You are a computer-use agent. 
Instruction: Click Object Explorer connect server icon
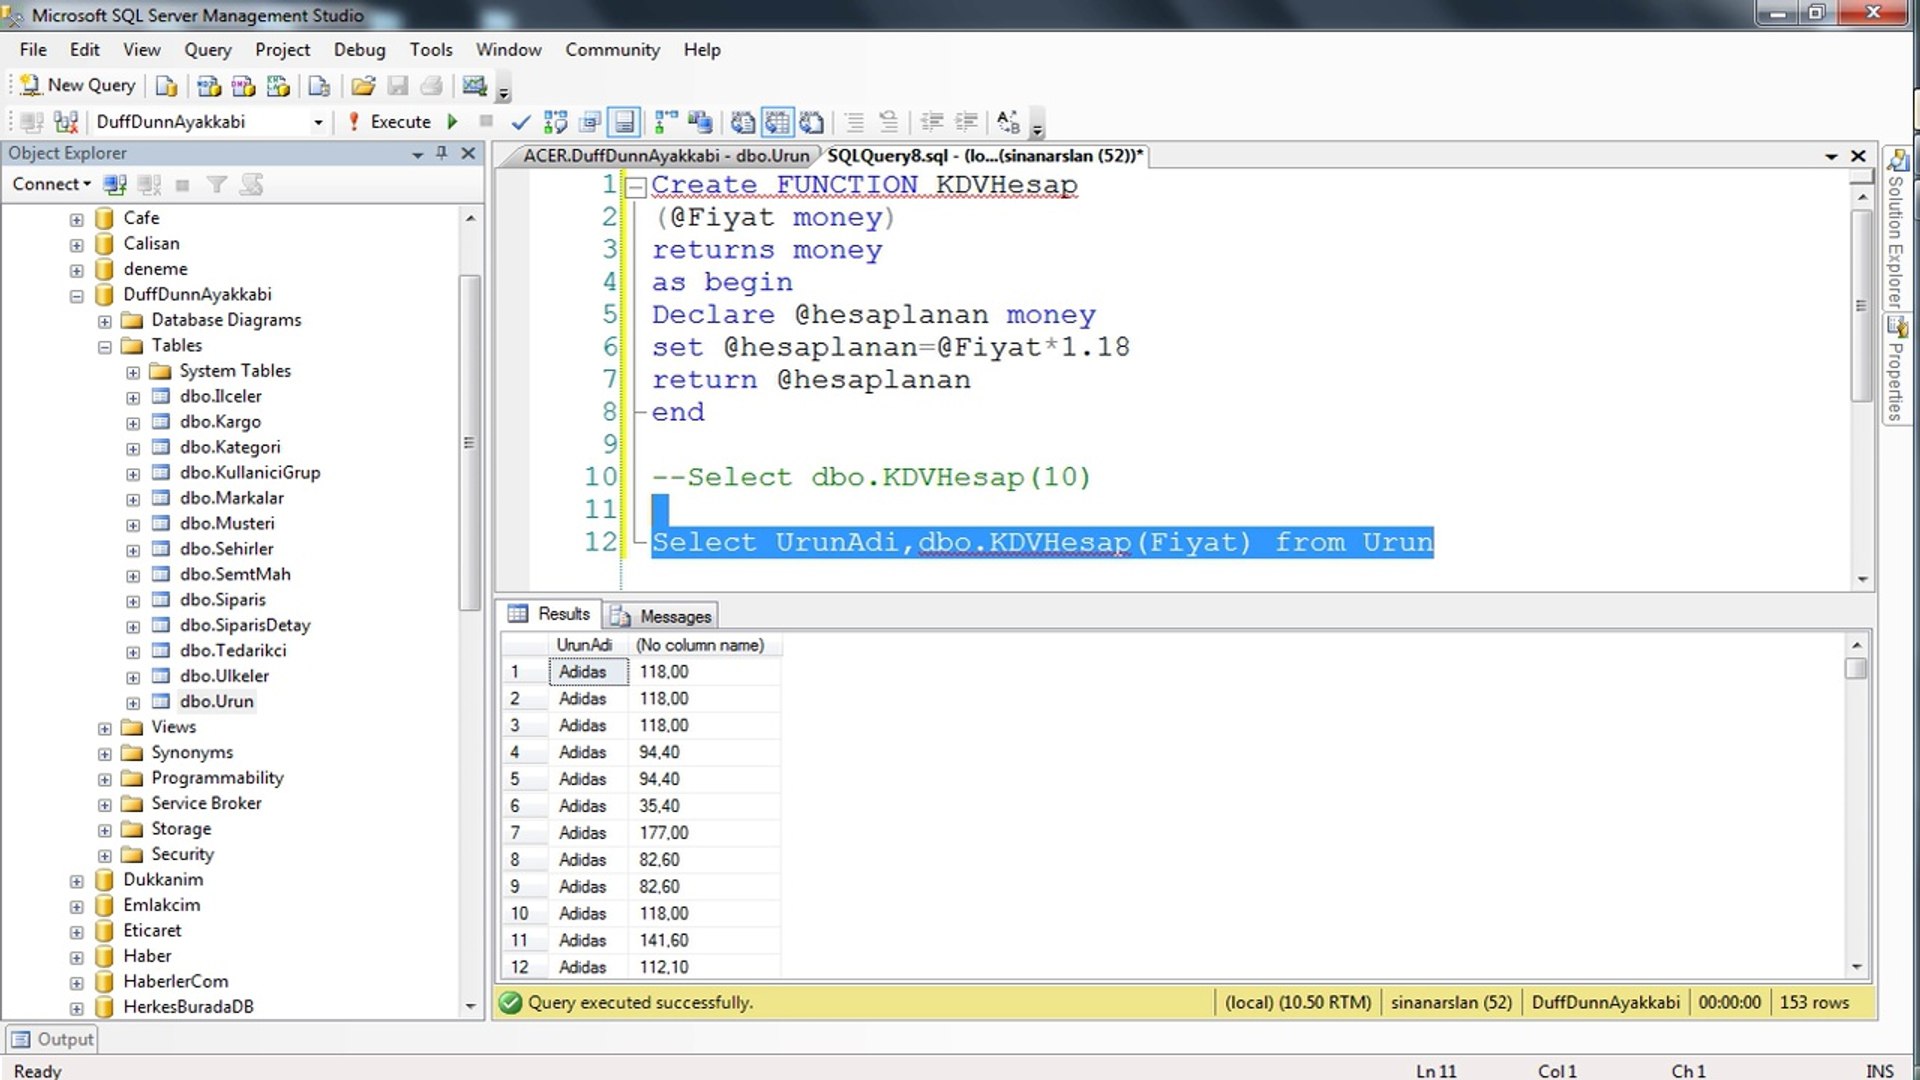[x=115, y=184]
